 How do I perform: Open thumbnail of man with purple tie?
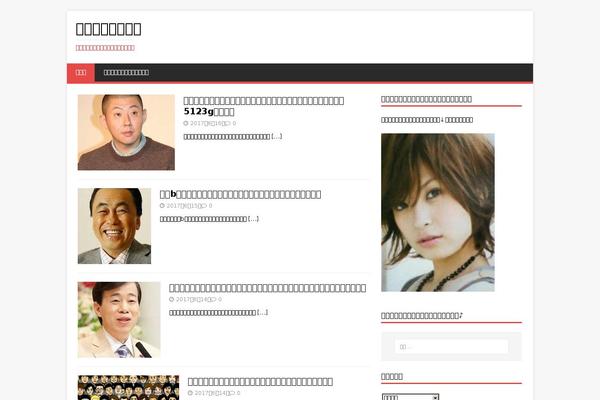pos(119,320)
